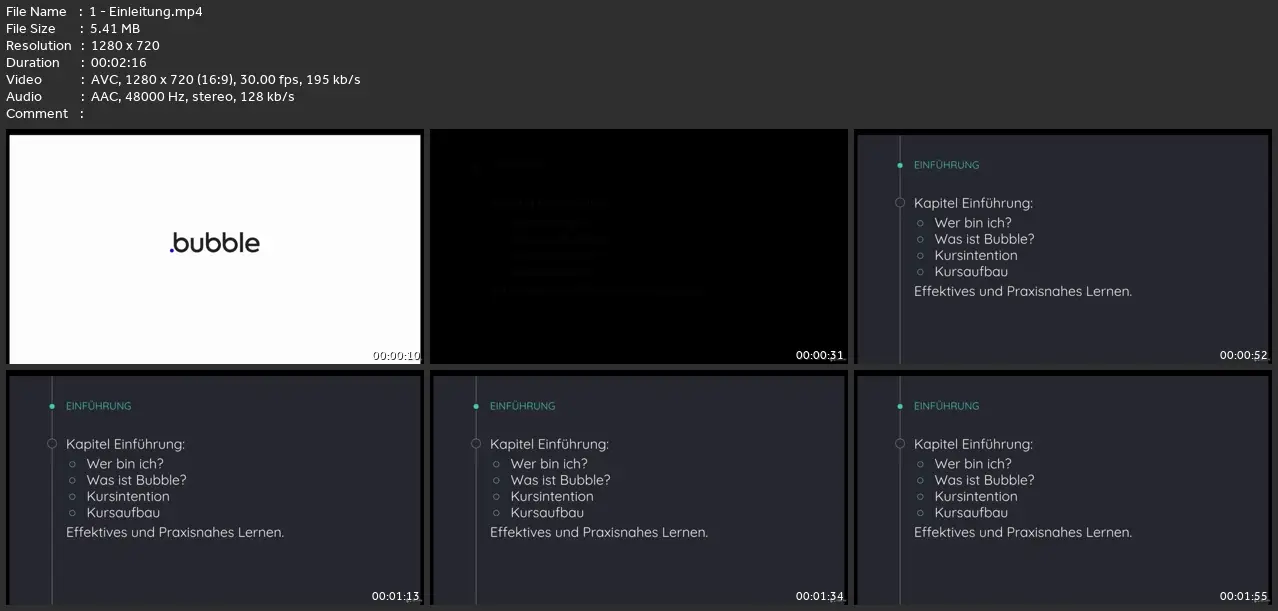Click Kursintention in the 00:01:13 frame

(x=128, y=496)
